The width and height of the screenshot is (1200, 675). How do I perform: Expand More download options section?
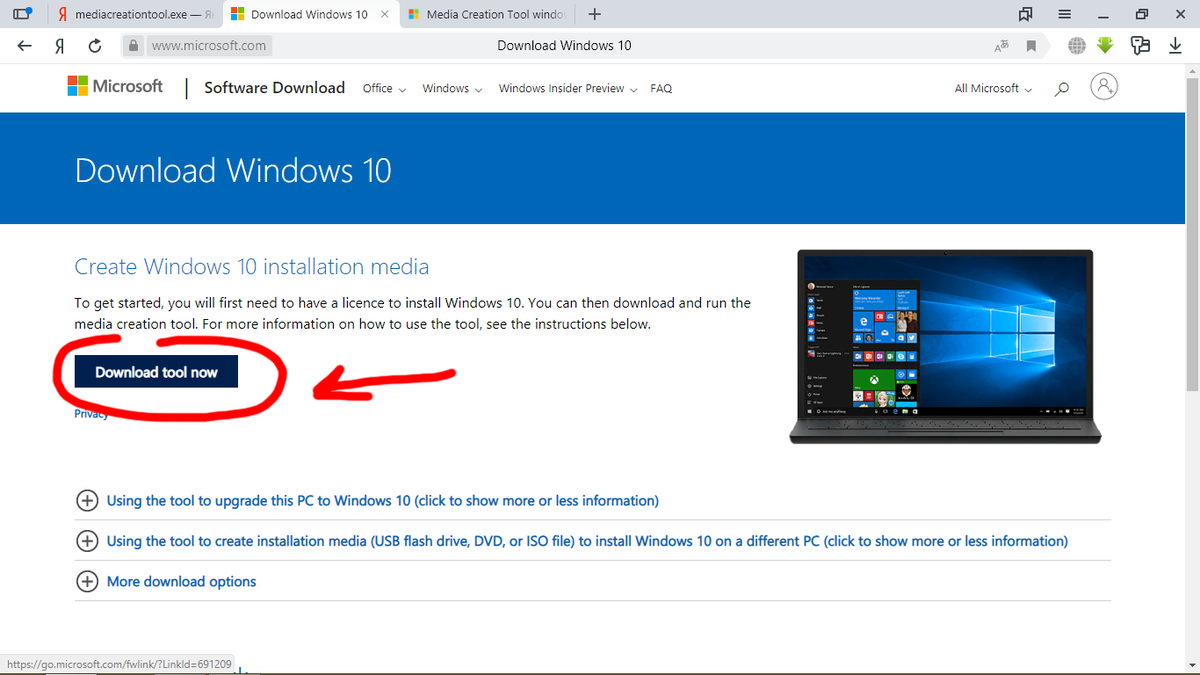pyautogui.click(x=166, y=581)
